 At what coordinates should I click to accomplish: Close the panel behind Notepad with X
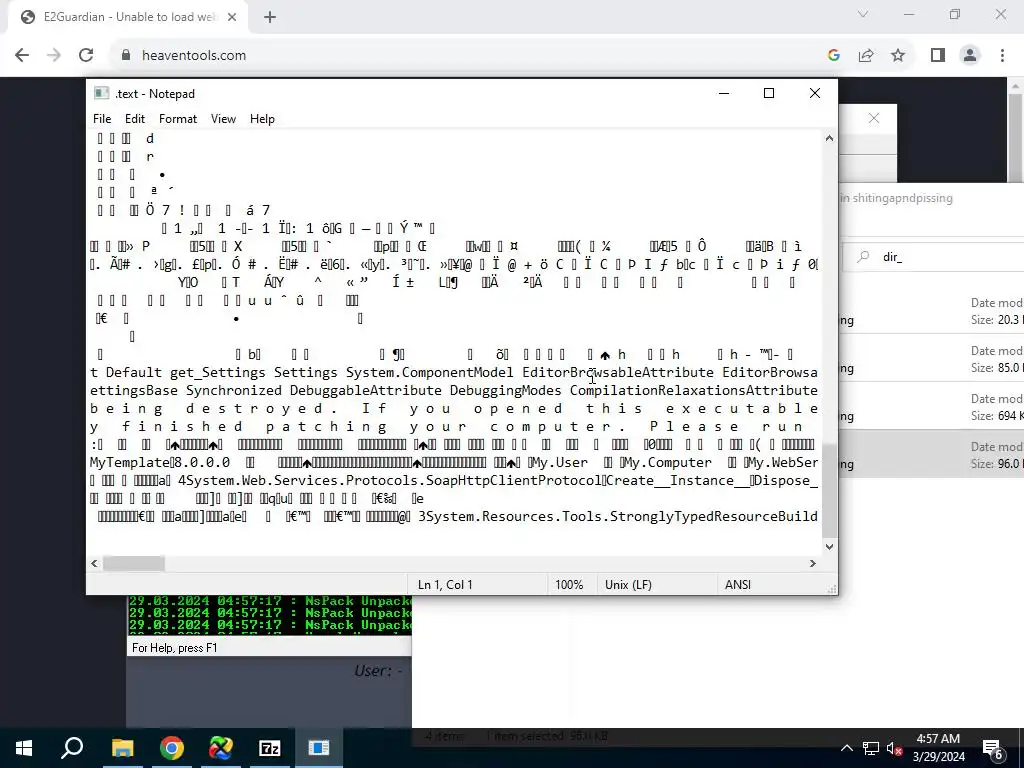874,118
